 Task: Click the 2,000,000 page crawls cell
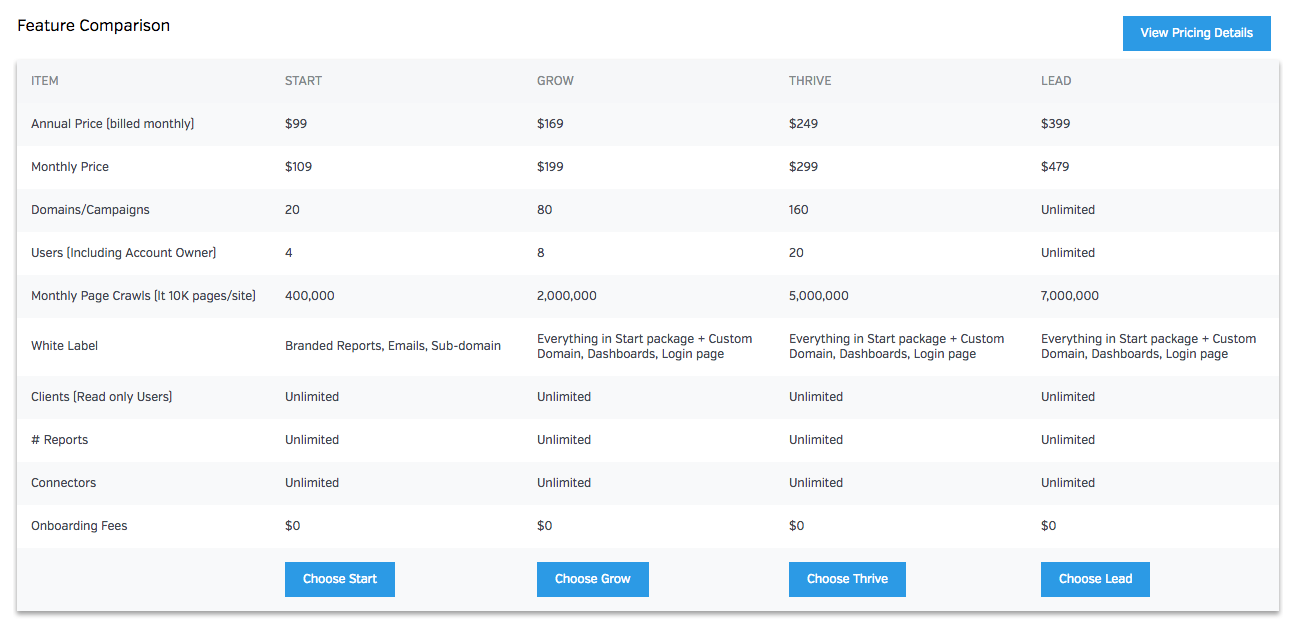566,296
